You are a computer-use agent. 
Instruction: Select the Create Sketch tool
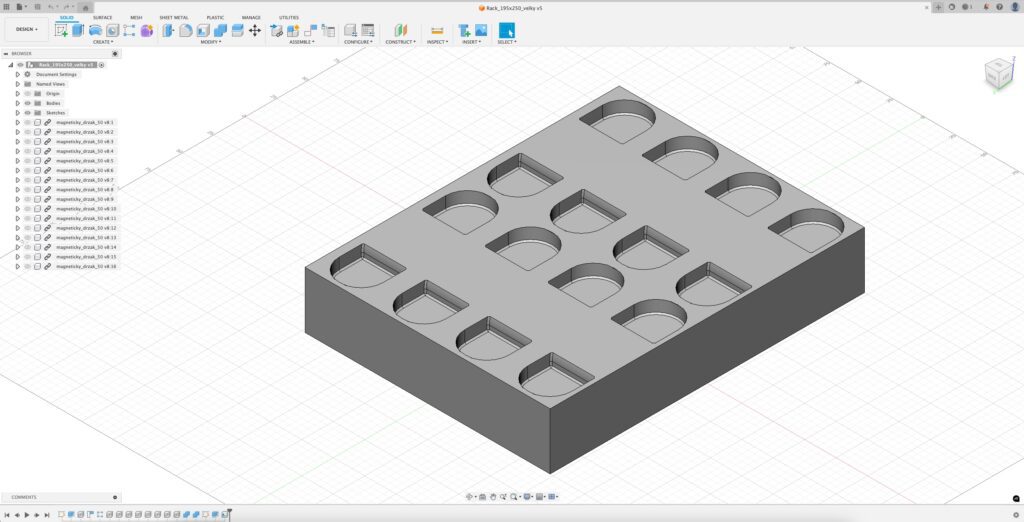click(61, 30)
